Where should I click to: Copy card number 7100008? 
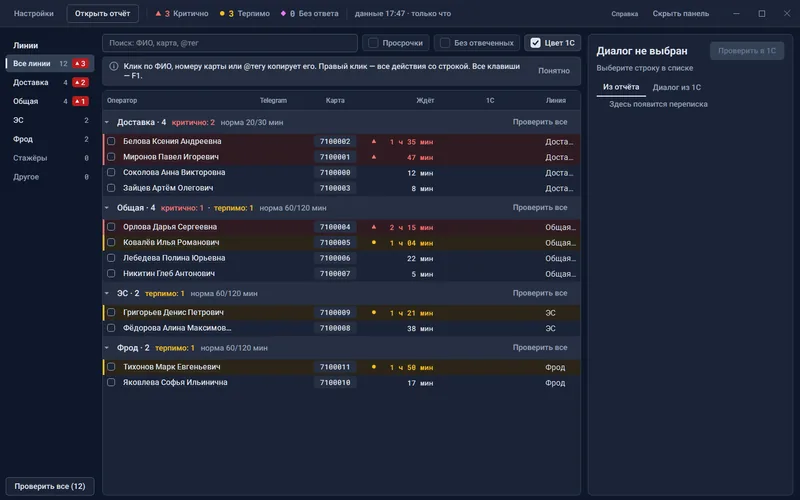[335, 328]
